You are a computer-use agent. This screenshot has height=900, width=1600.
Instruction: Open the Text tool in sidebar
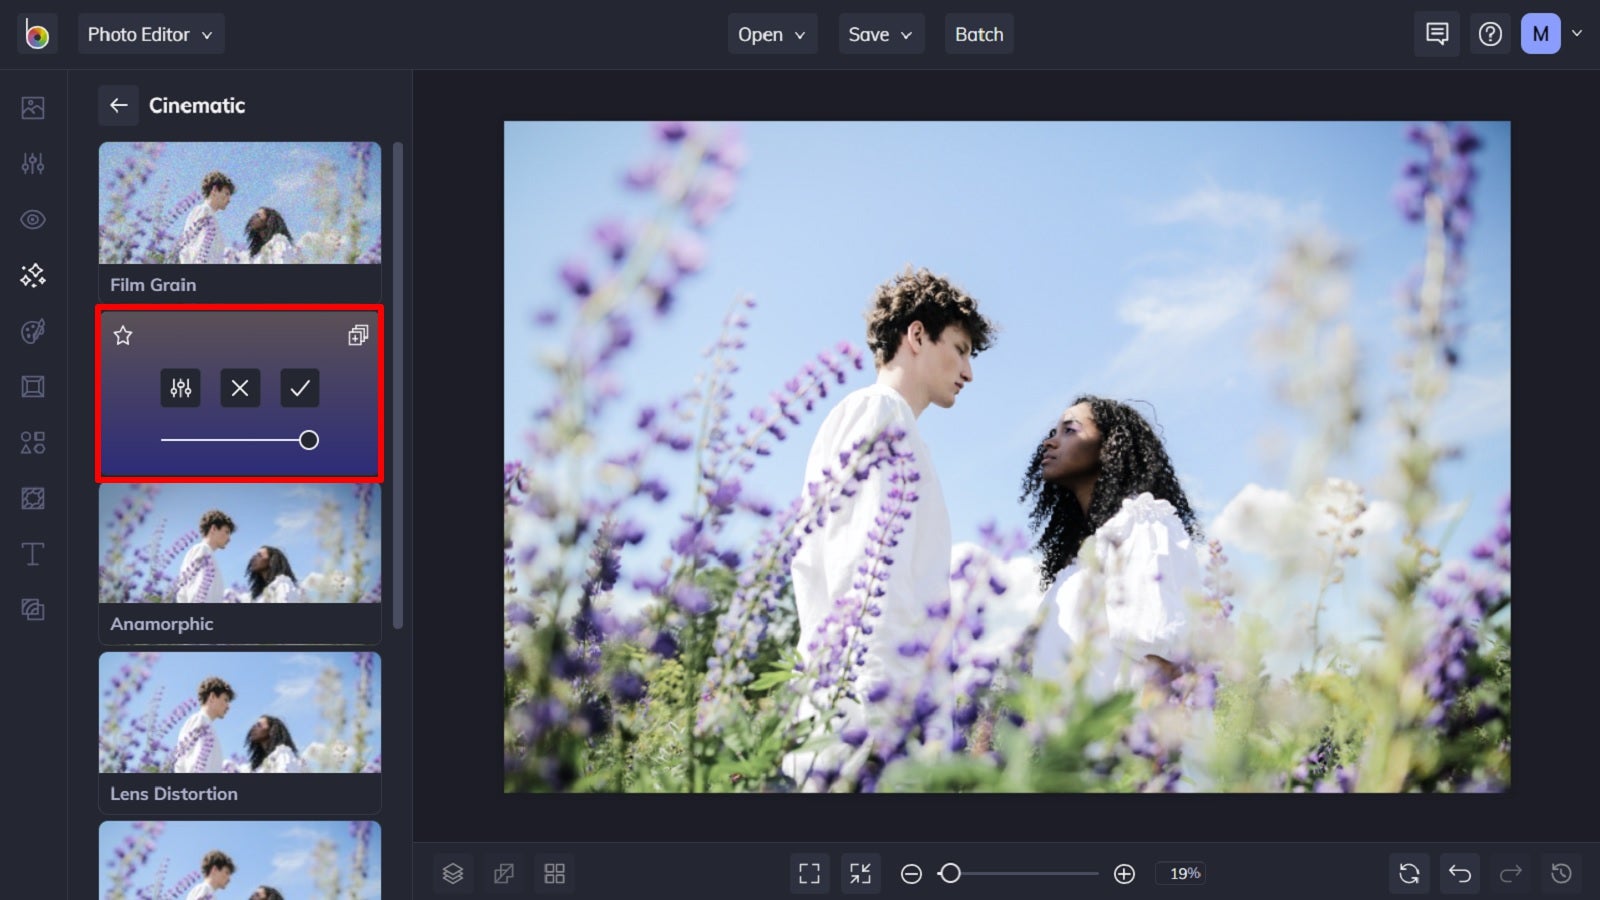tap(32, 553)
